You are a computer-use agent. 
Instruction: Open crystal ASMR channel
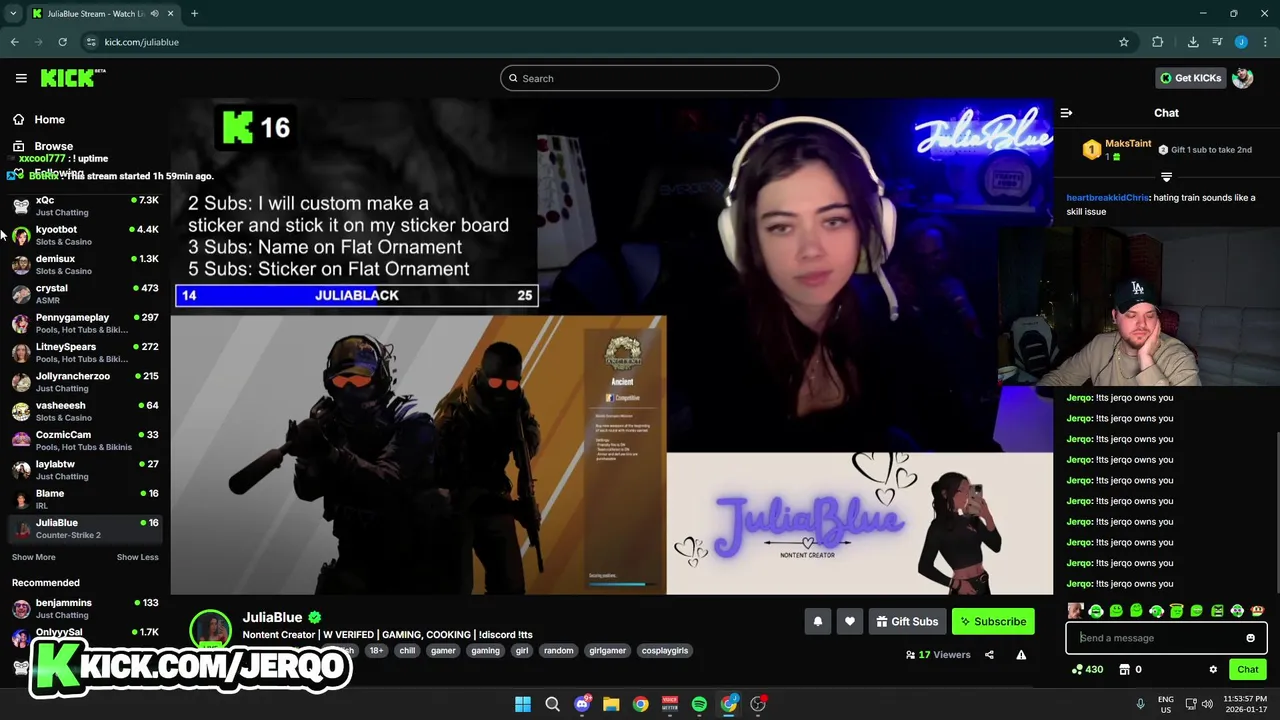85,293
